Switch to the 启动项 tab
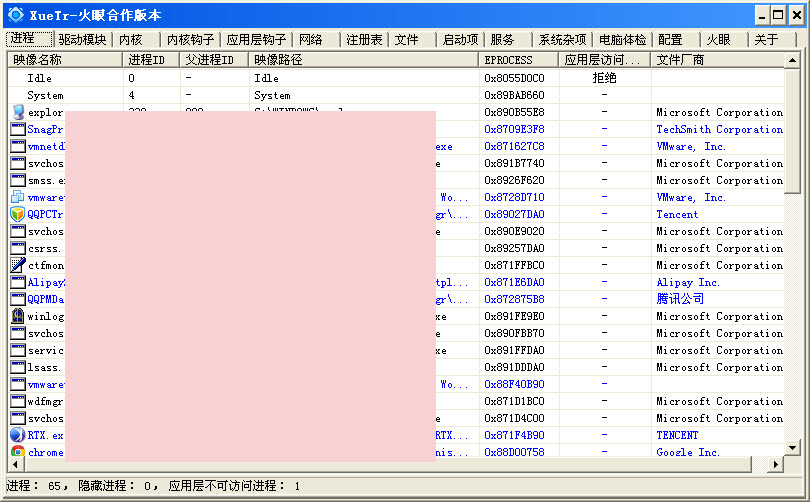 [x=460, y=39]
